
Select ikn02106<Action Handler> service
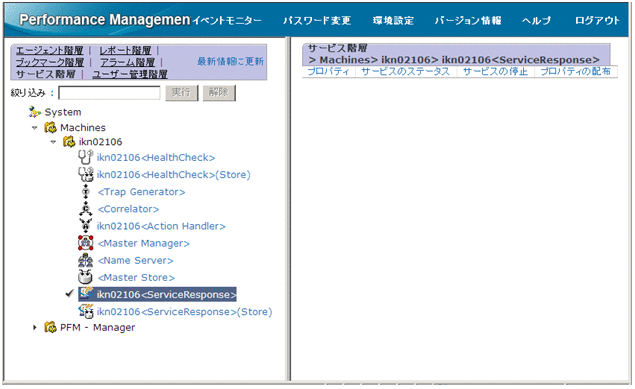[x=161, y=226]
